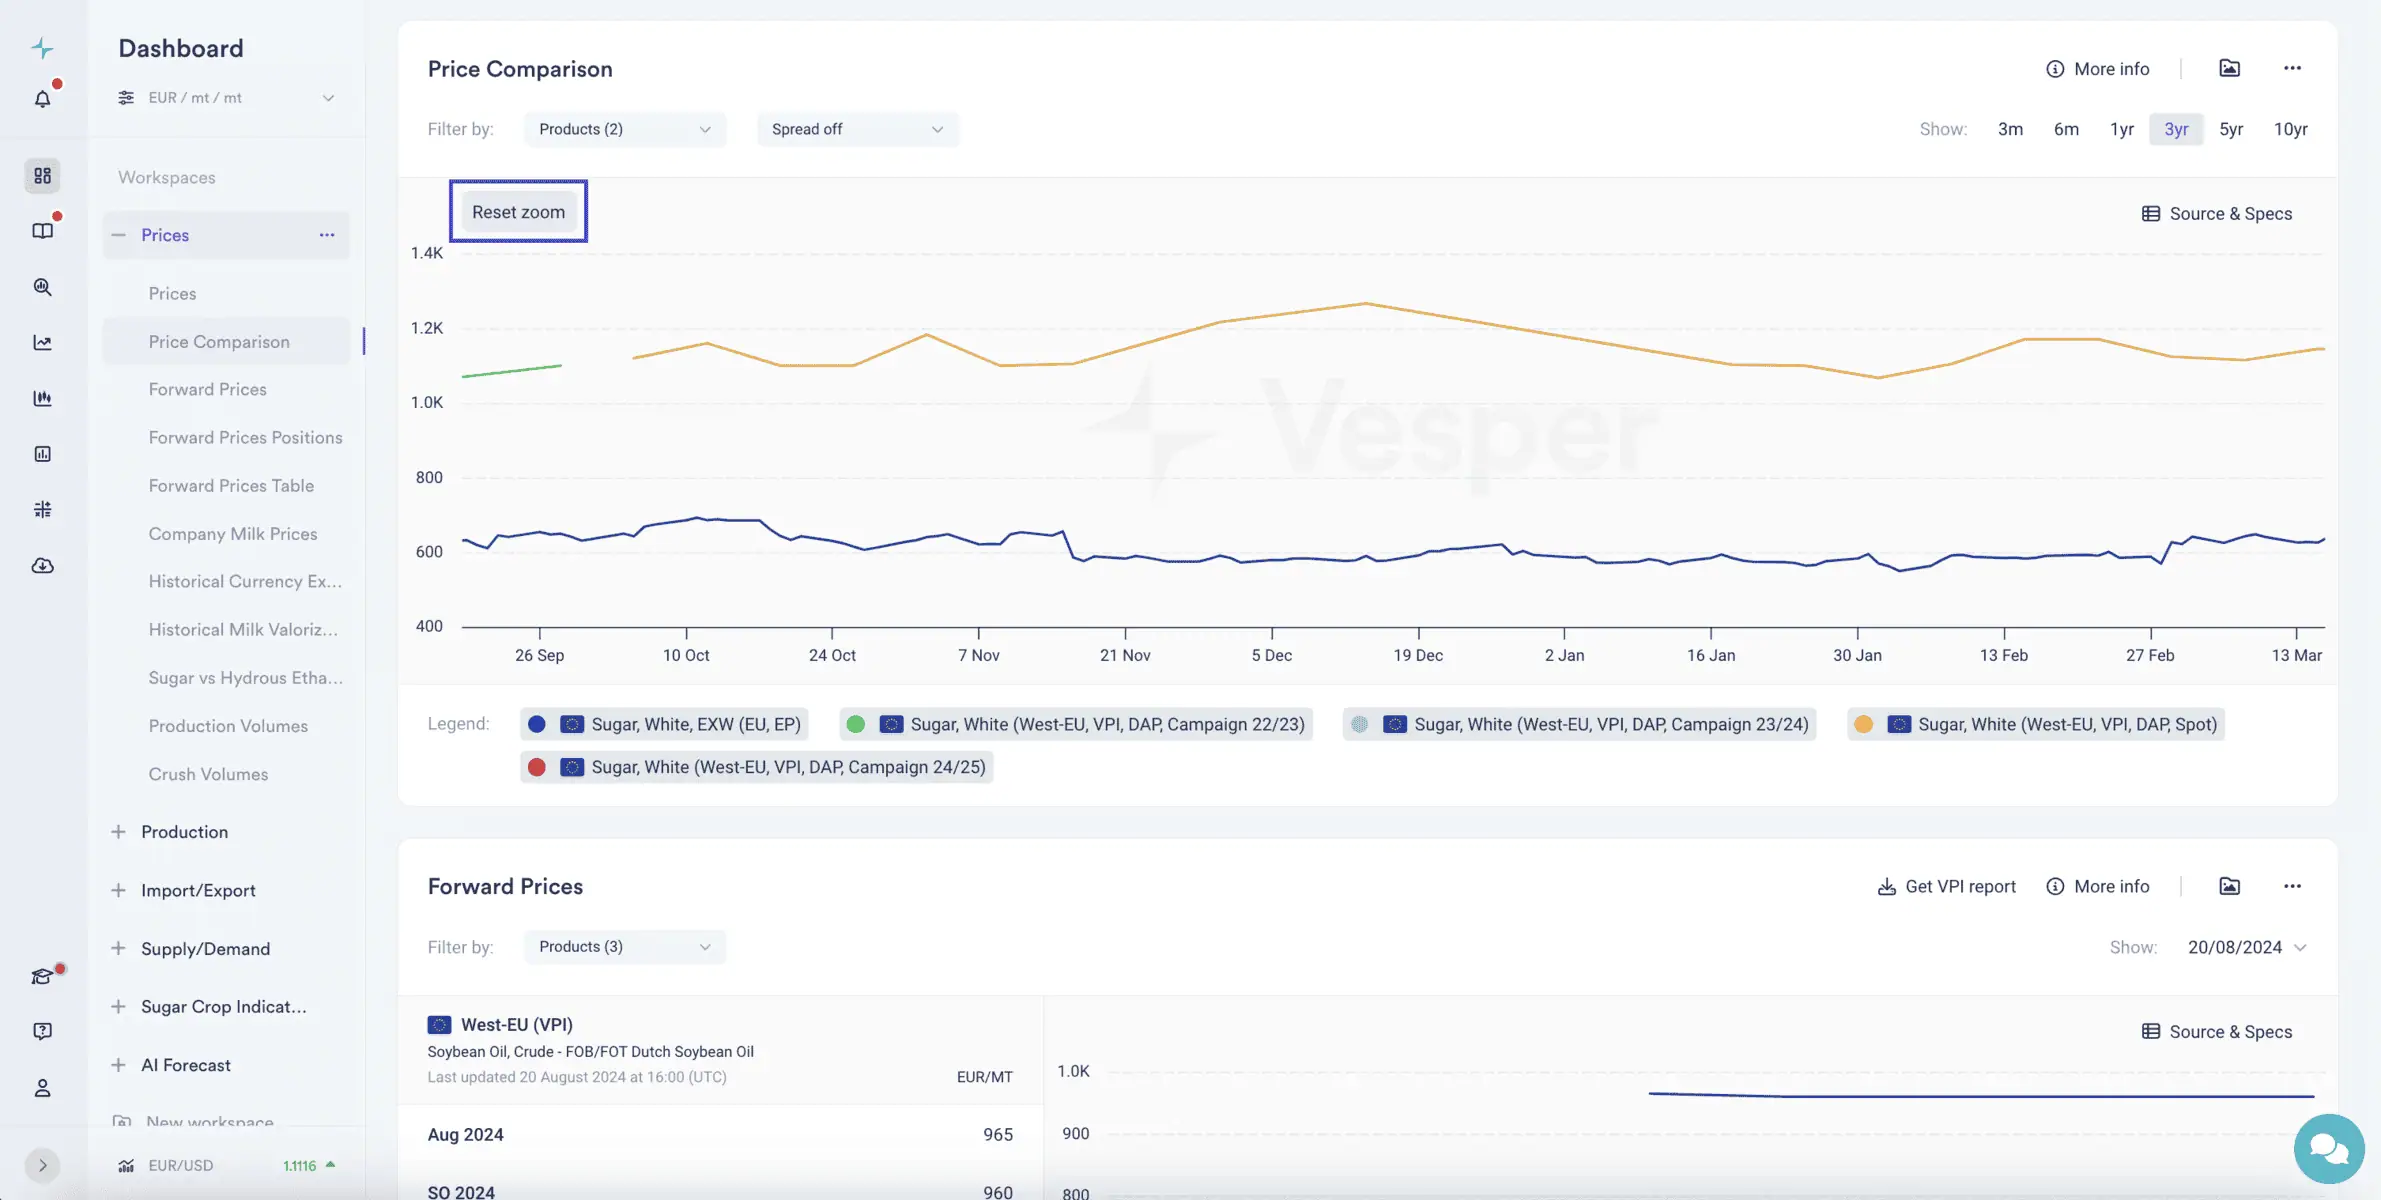This screenshot has width=2381, height=1200.
Task: Open the grid layout icon in sidebar
Action: 42,510
